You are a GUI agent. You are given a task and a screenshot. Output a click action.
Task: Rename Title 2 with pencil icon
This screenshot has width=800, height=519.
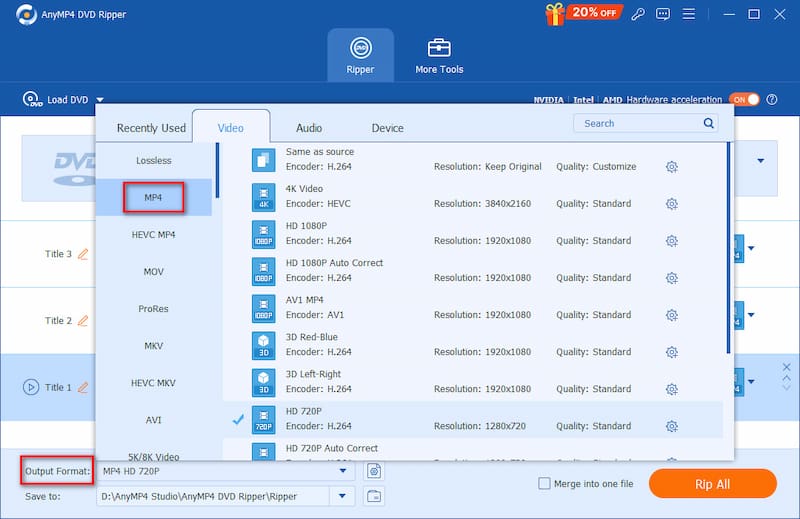tap(83, 320)
